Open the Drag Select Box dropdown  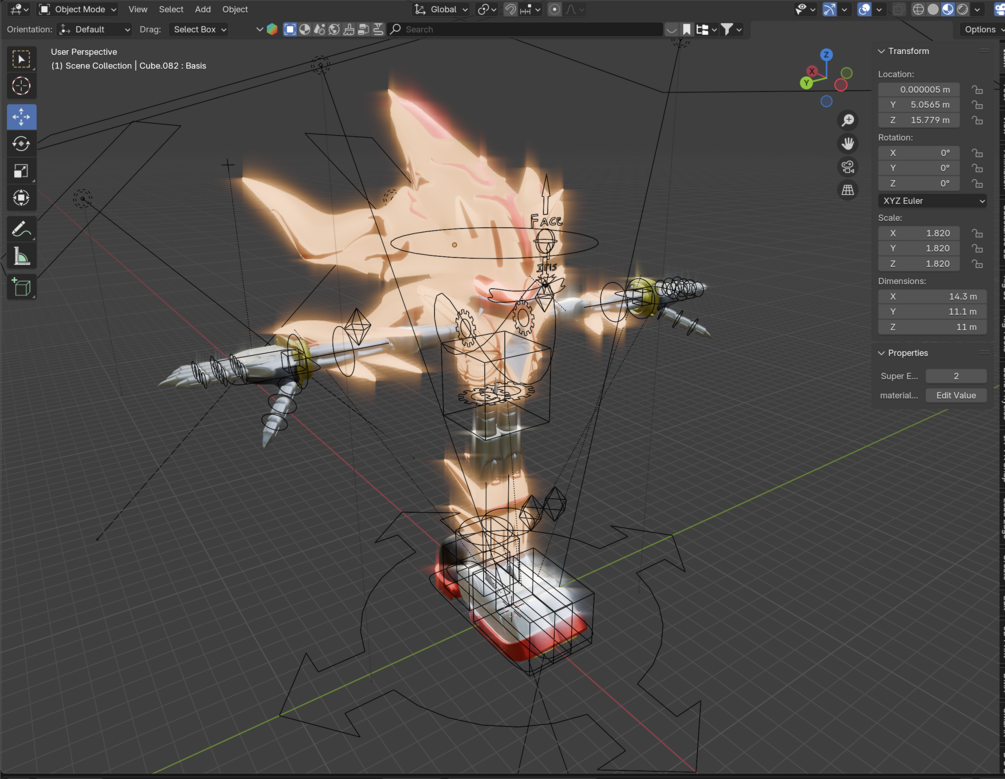[199, 29]
